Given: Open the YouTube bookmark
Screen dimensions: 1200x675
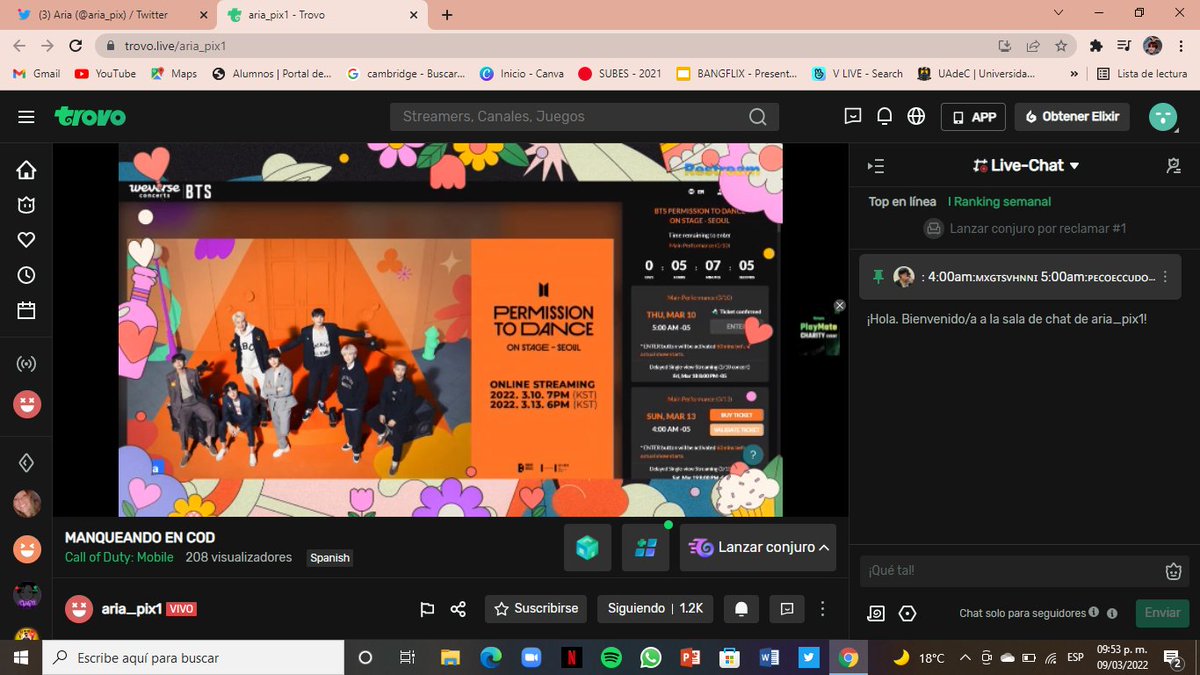Looking at the screenshot, I should (x=105, y=74).
